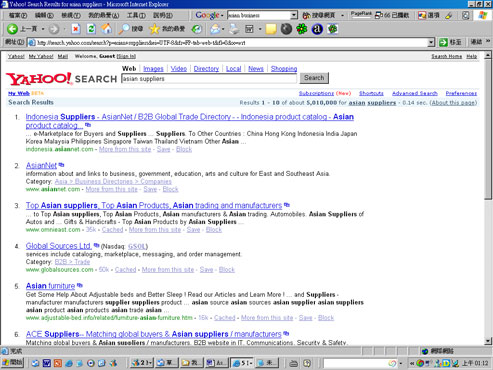Click the IE Forward arrow button

pos(54,29)
